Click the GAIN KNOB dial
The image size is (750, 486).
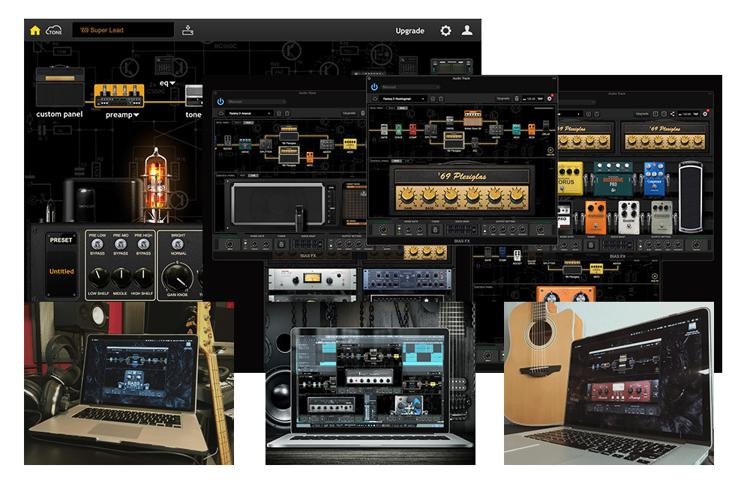pyautogui.click(x=177, y=276)
